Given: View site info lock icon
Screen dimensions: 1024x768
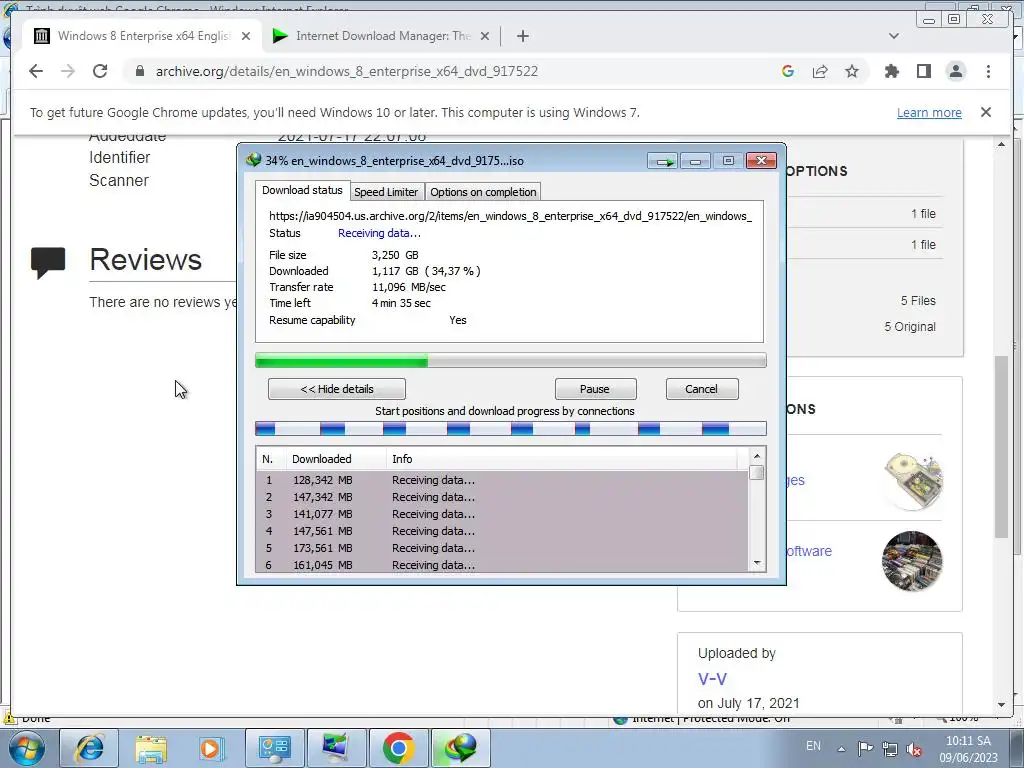Looking at the screenshot, I should [140, 71].
